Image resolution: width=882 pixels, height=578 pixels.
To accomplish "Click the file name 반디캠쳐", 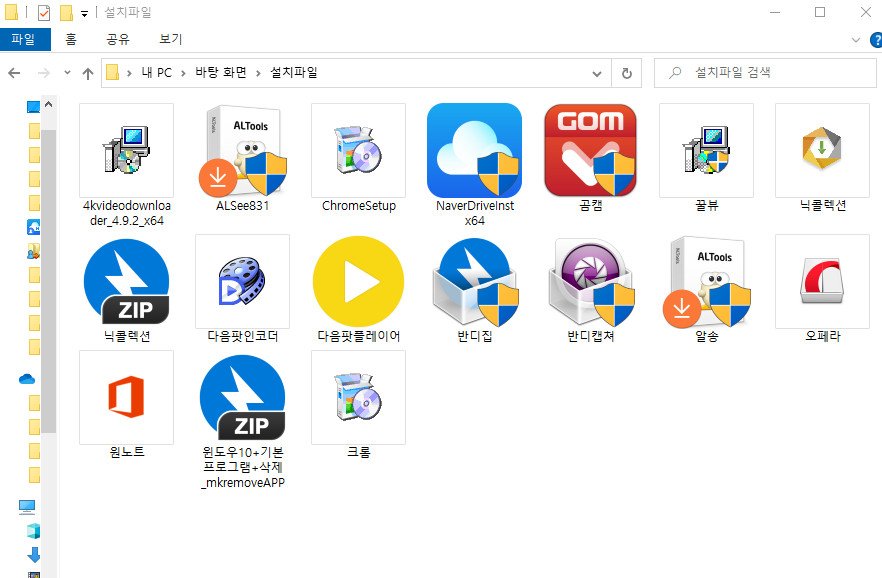I will point(591,336).
